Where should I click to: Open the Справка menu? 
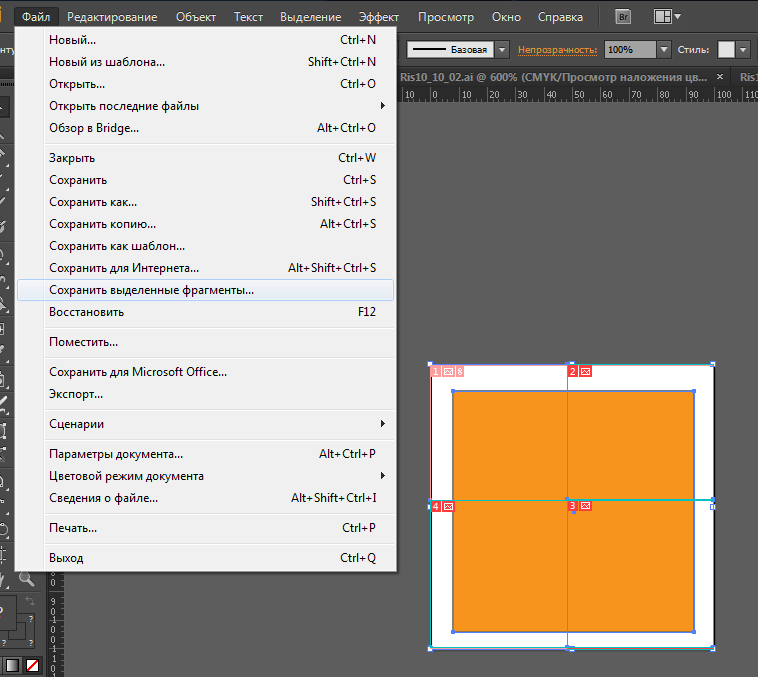click(560, 17)
